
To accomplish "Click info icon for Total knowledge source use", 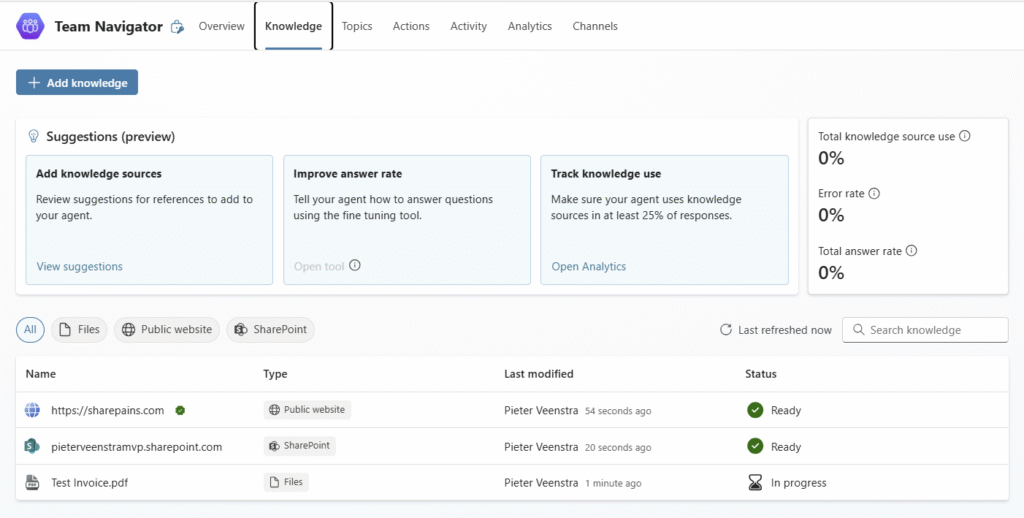I will pyautogui.click(x=964, y=136).
